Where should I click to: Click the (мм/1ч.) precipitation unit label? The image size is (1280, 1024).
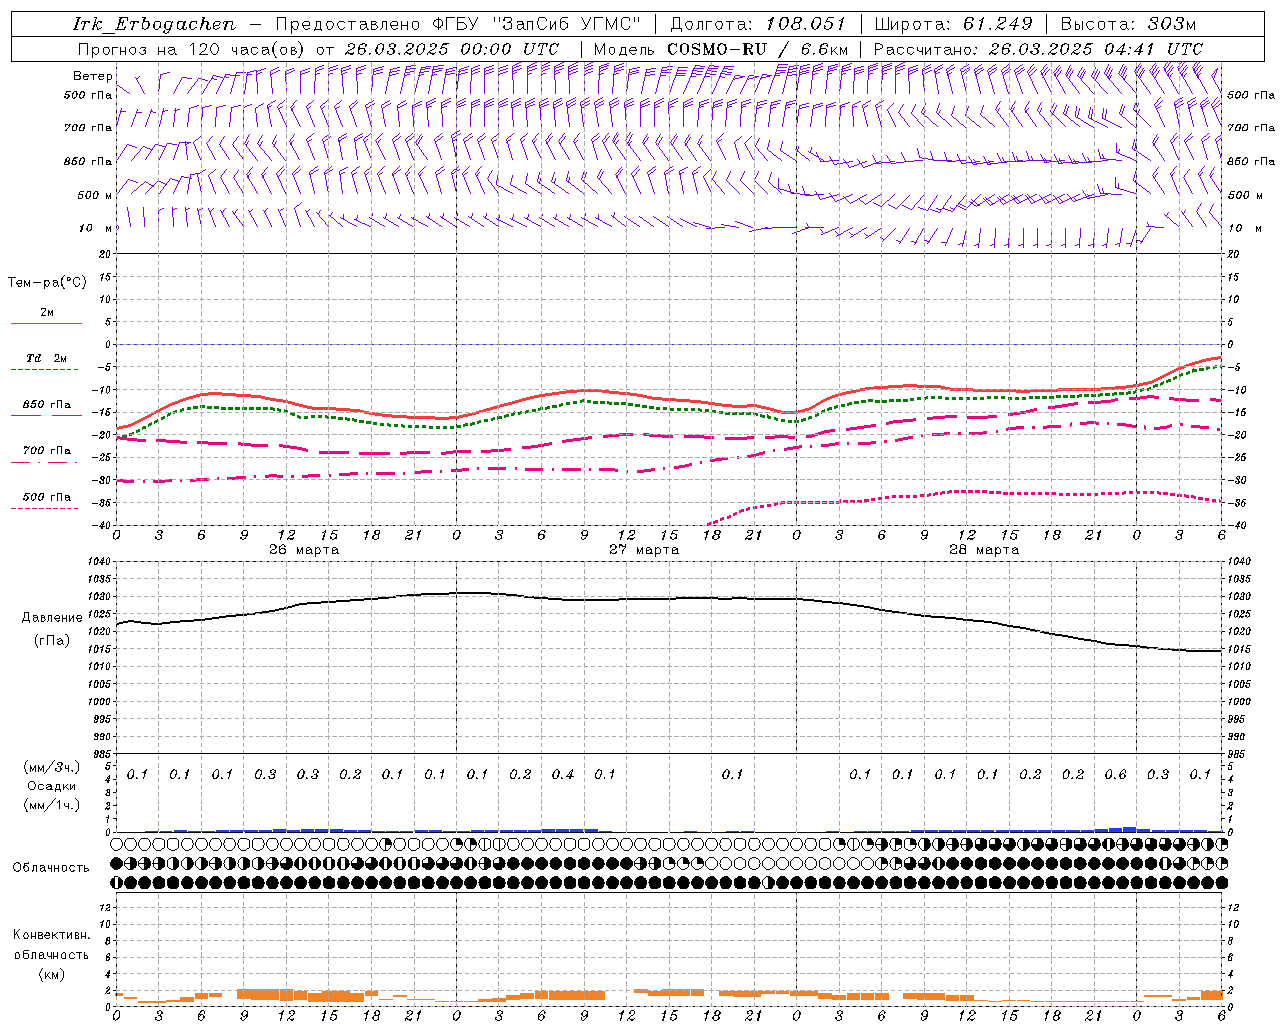(52, 805)
